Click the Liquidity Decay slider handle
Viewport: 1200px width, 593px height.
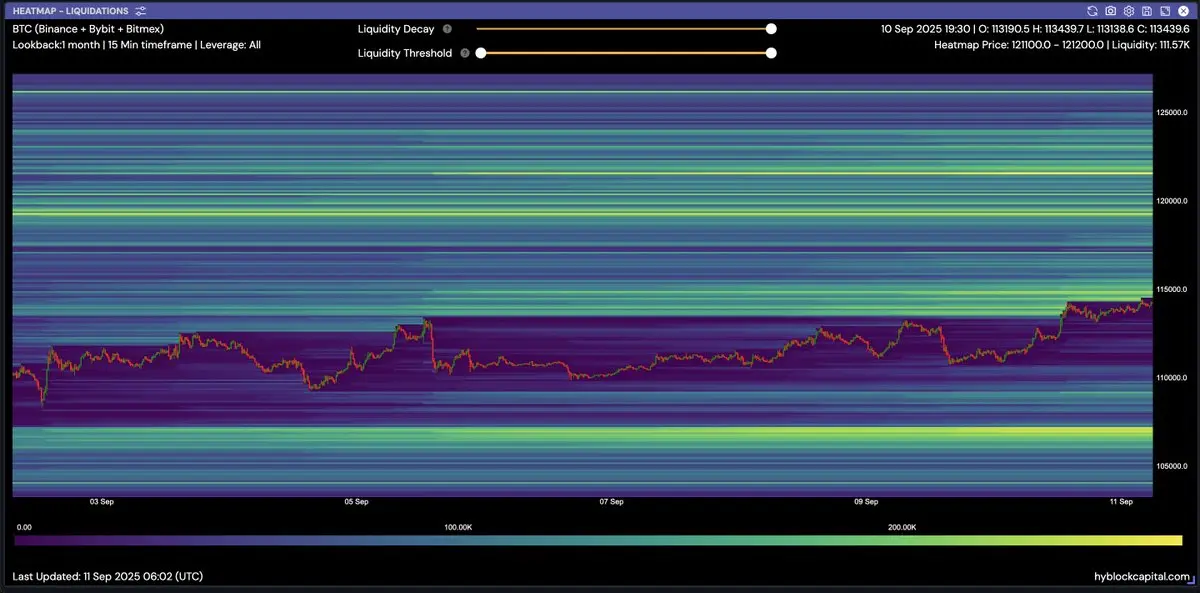pyautogui.click(x=771, y=29)
